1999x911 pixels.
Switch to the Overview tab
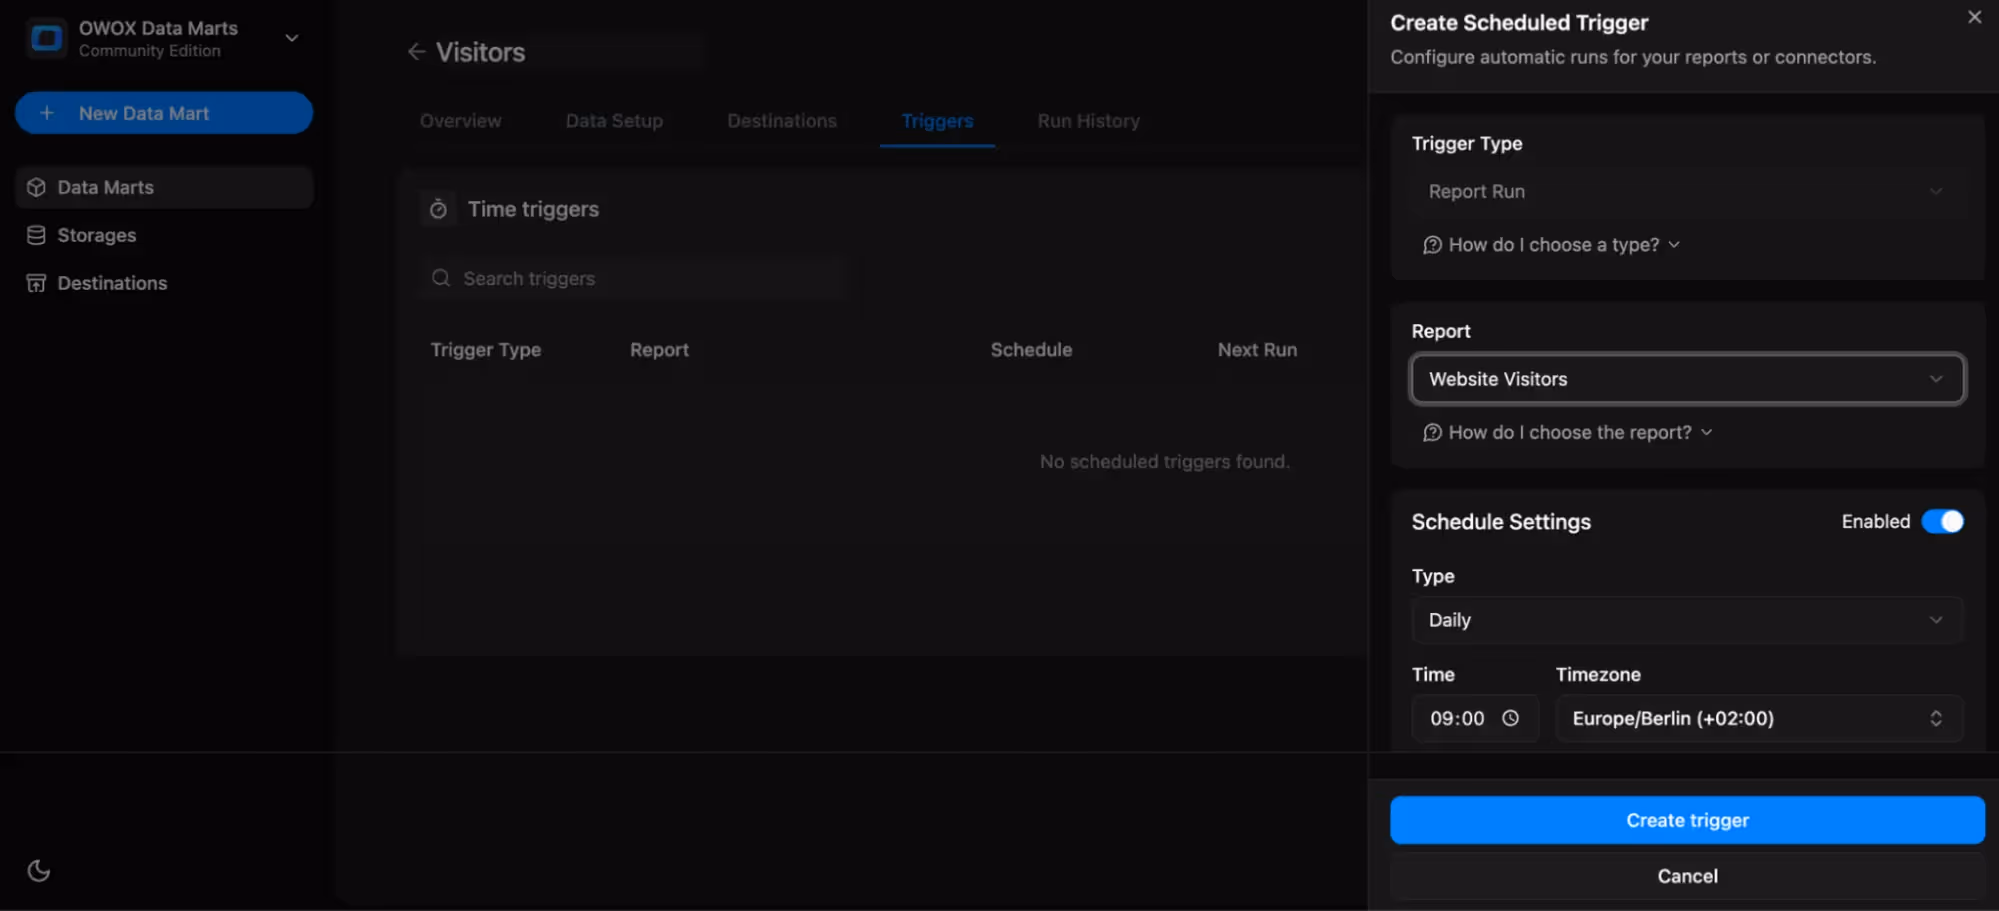[x=460, y=120]
